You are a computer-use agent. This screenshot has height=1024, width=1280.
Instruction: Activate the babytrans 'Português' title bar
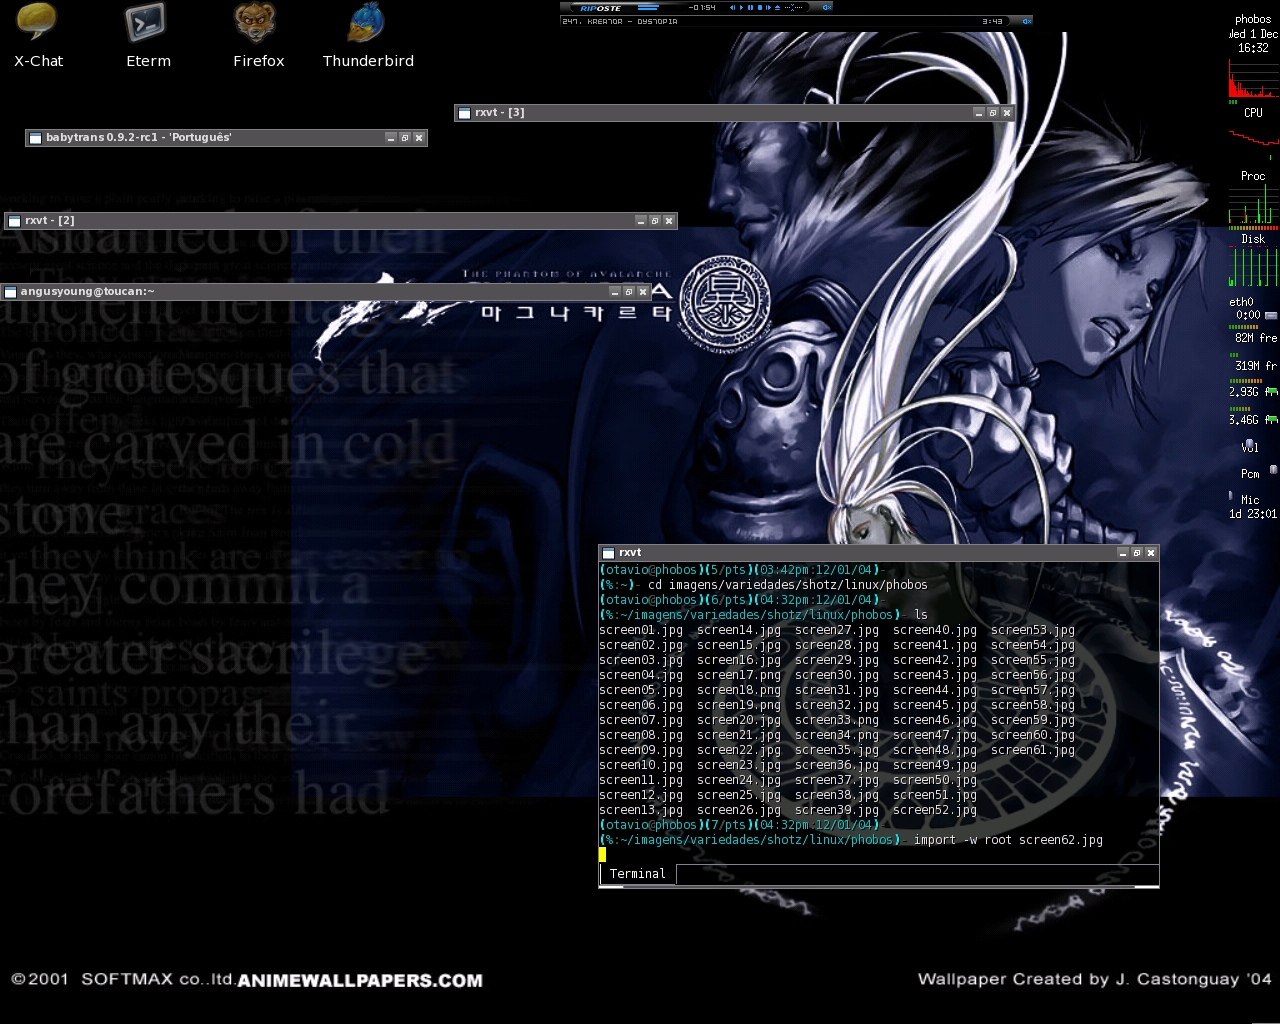[226, 138]
